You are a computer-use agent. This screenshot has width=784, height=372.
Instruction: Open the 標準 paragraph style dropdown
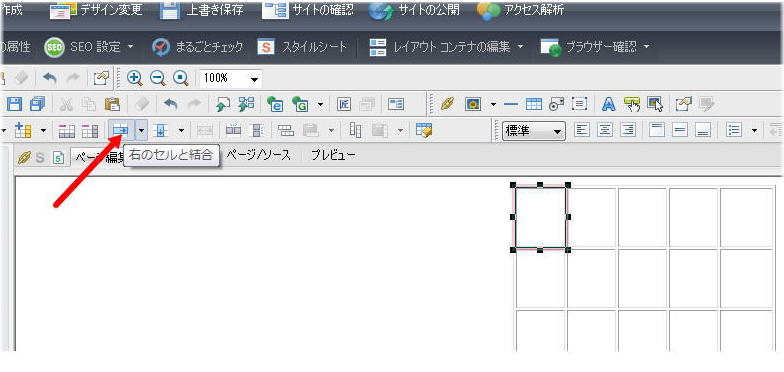click(534, 131)
